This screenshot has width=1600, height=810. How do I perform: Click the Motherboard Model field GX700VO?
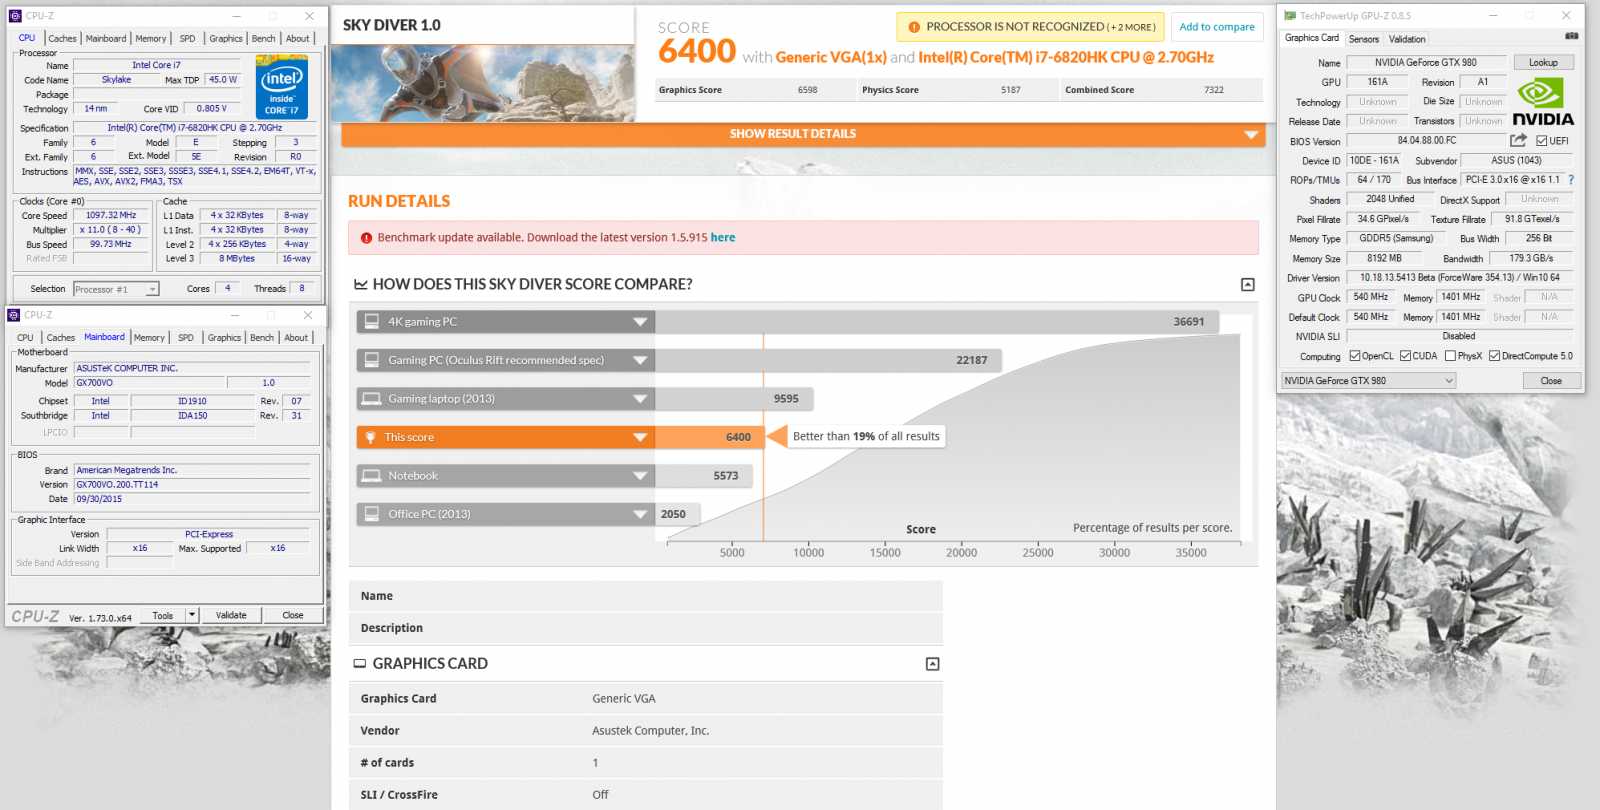(150, 383)
